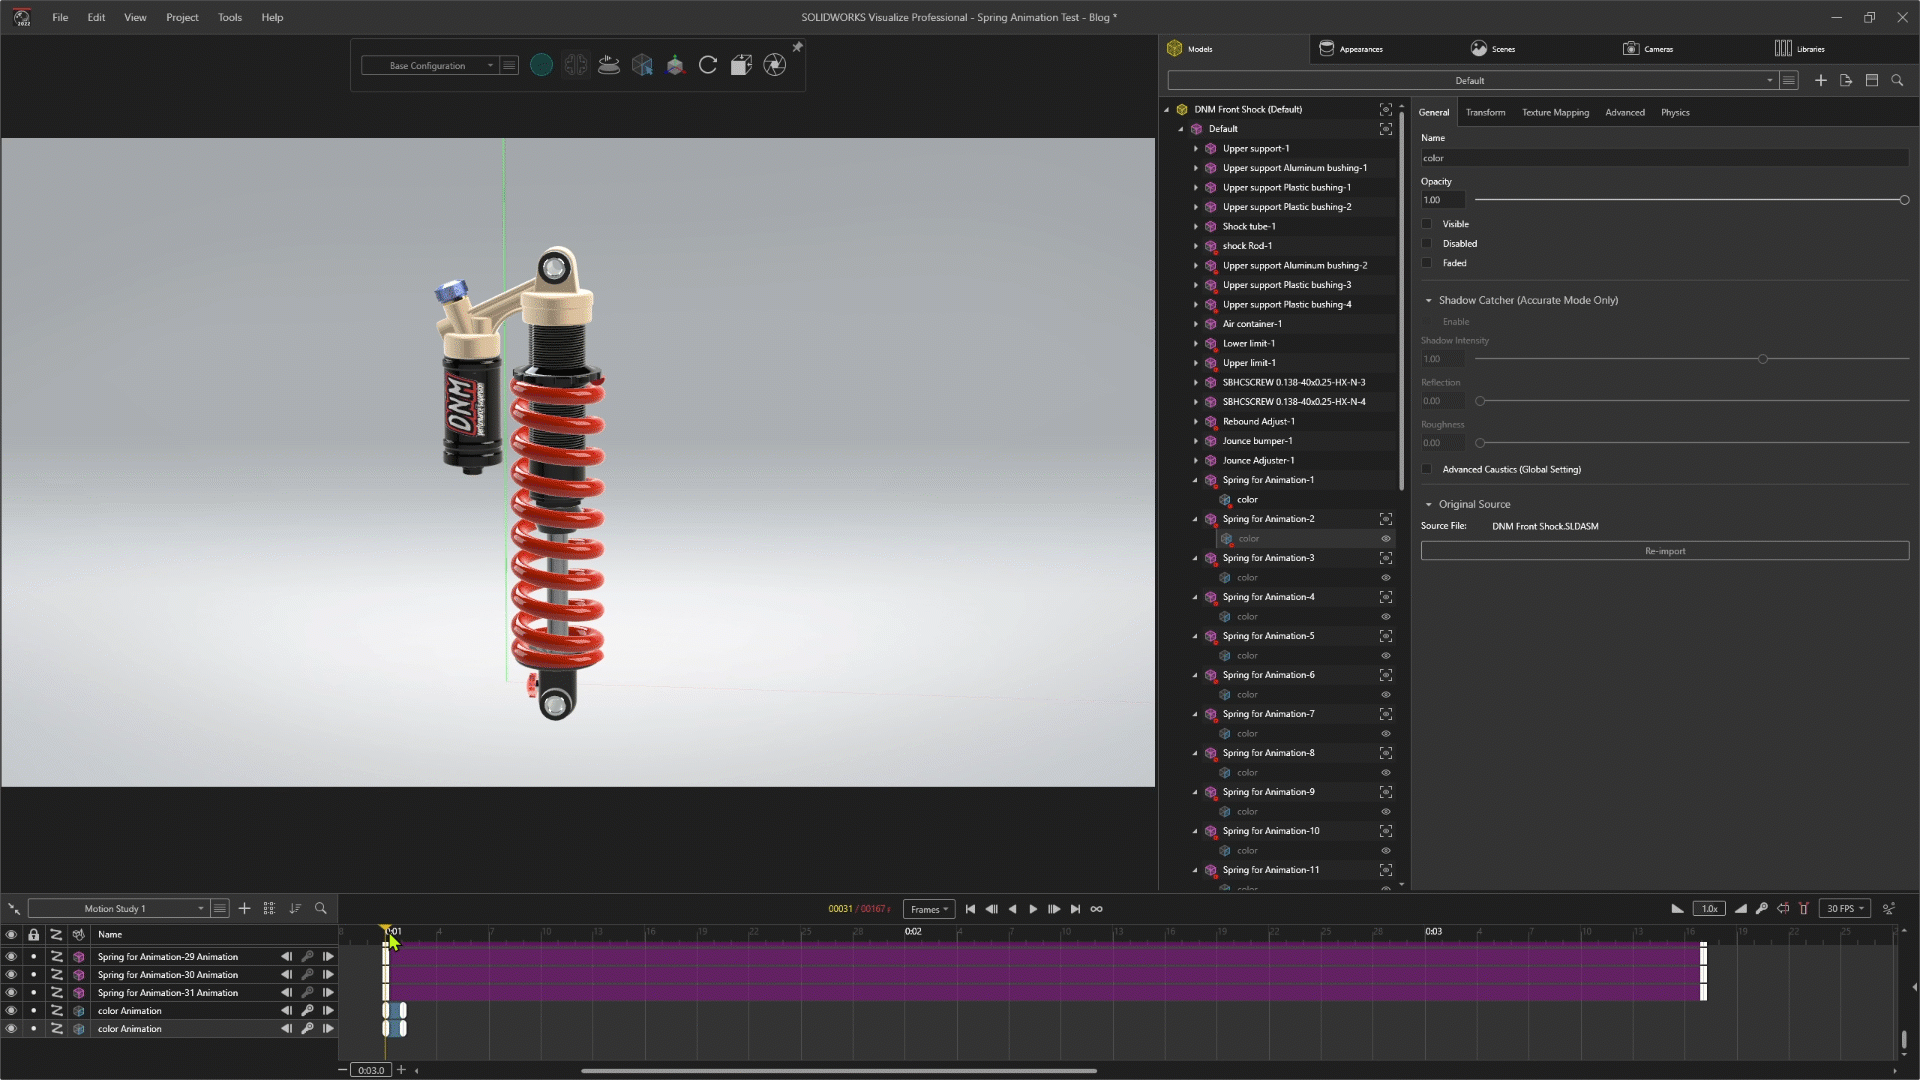Activate the object manipulation axes tool
Image resolution: width=1920 pixels, height=1080 pixels.
click(x=675, y=65)
